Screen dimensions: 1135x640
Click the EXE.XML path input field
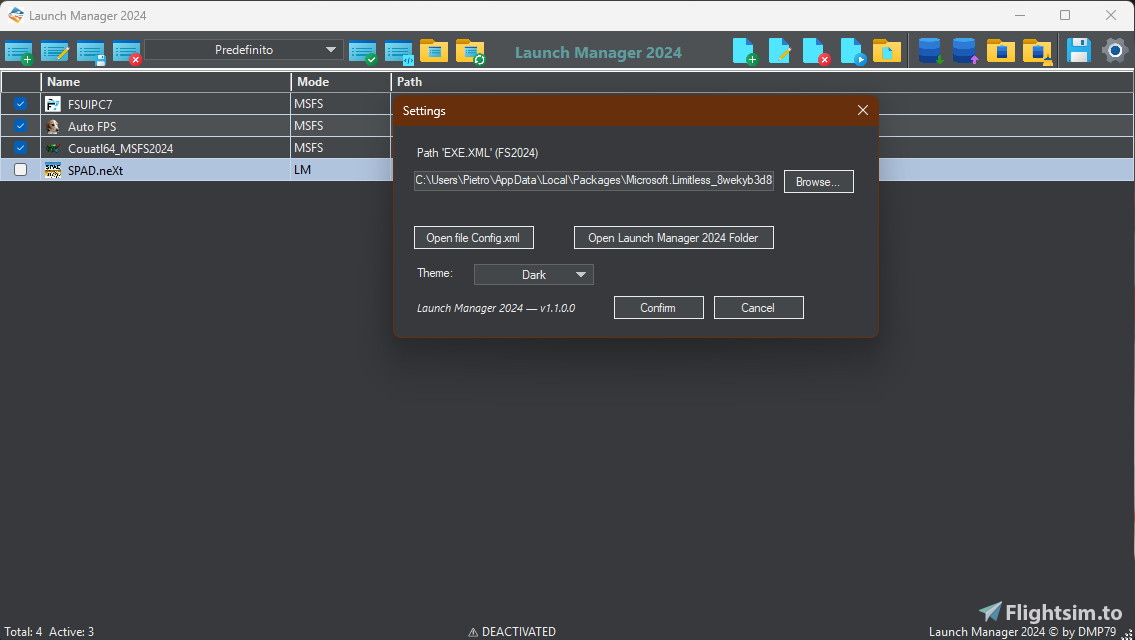(x=594, y=180)
